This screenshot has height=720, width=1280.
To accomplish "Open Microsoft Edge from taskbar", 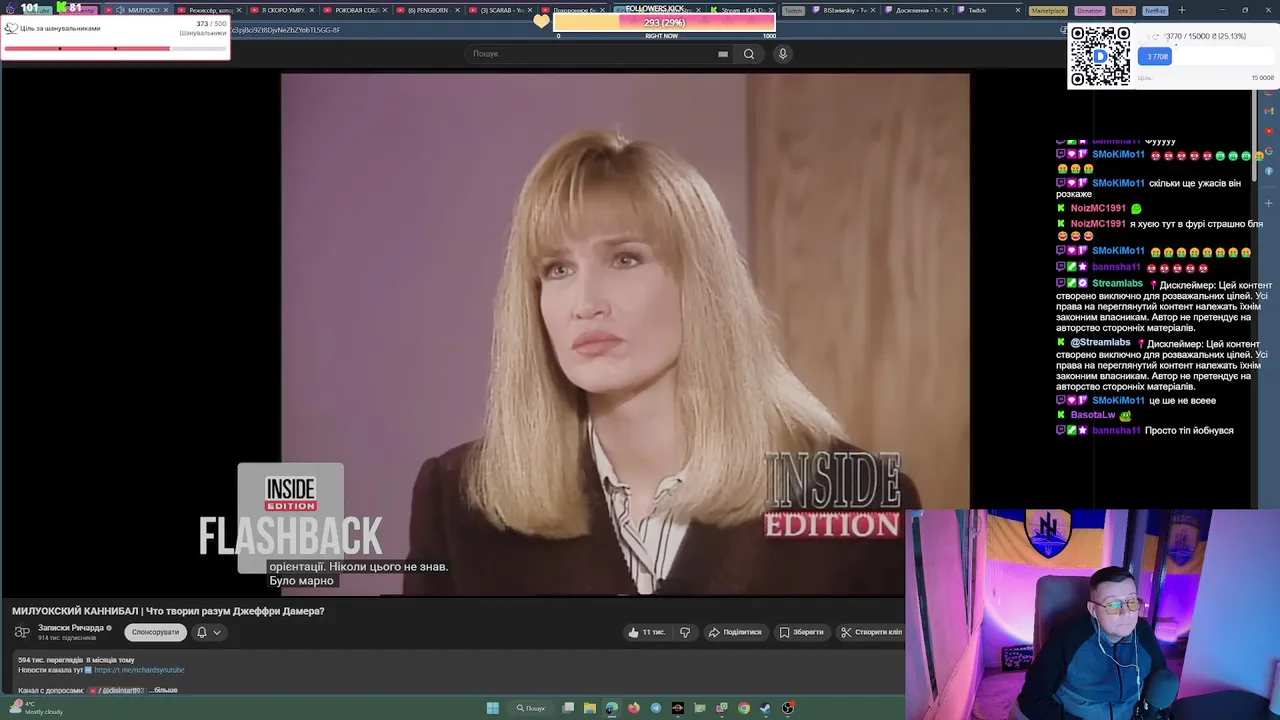I will click(612, 708).
